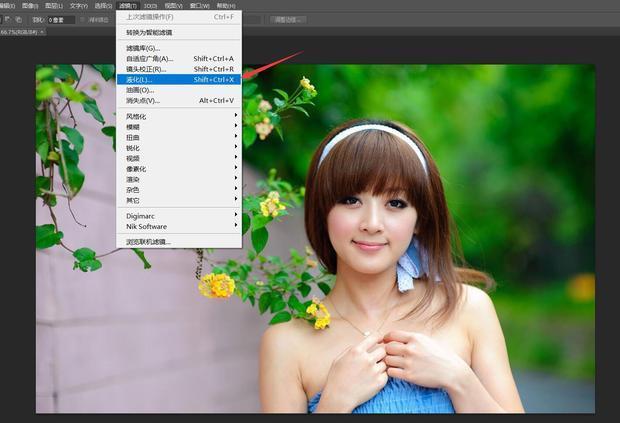
Task: Click 浏览联机滤镜 browse online filters
Action: point(148,242)
